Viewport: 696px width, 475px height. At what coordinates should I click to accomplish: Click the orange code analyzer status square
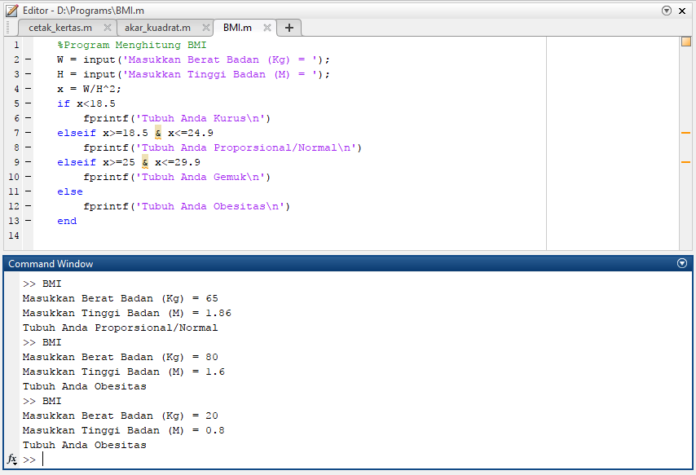coord(686,42)
